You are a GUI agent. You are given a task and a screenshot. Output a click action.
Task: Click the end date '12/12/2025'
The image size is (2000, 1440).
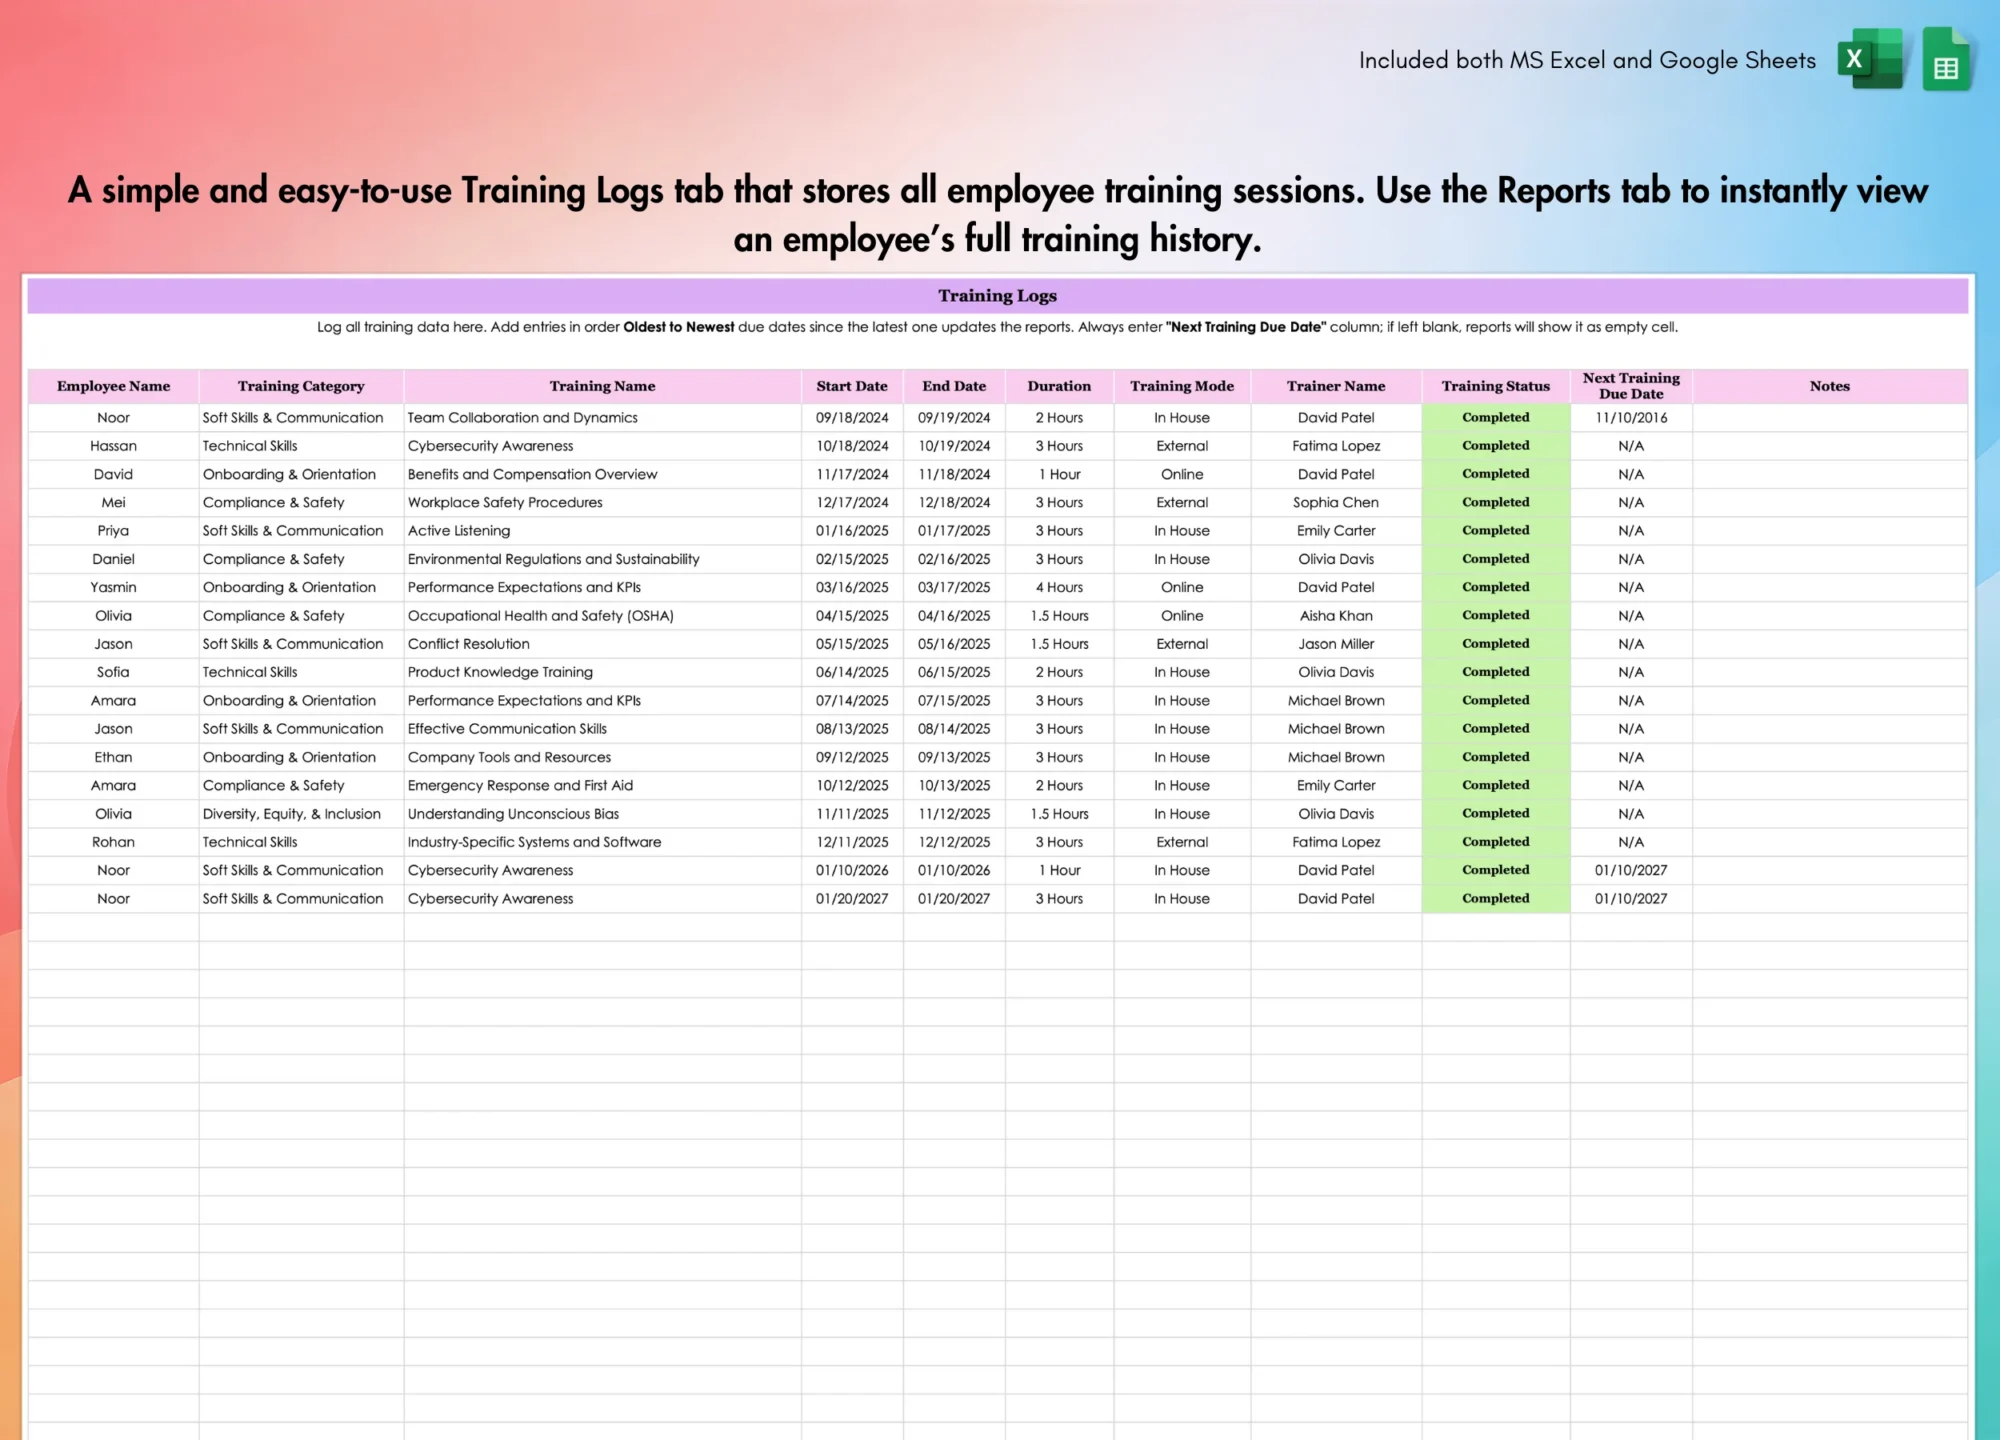pyautogui.click(x=954, y=842)
